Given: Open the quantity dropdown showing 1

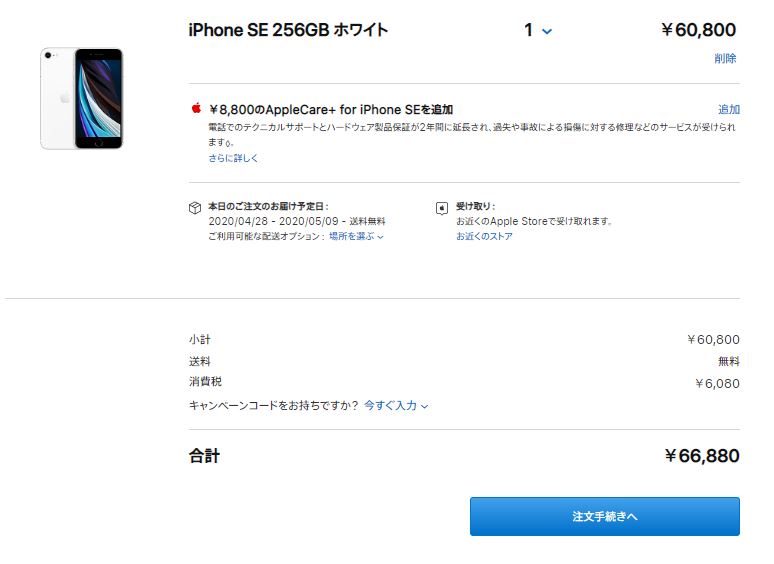Looking at the screenshot, I should tap(538, 30).
